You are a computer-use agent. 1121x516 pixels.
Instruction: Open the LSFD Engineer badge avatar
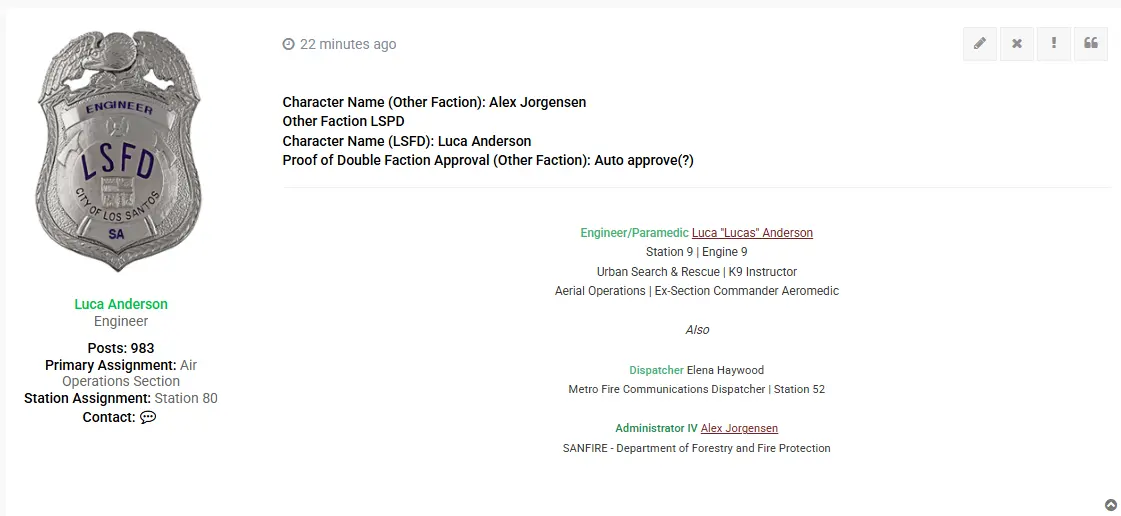pos(119,151)
